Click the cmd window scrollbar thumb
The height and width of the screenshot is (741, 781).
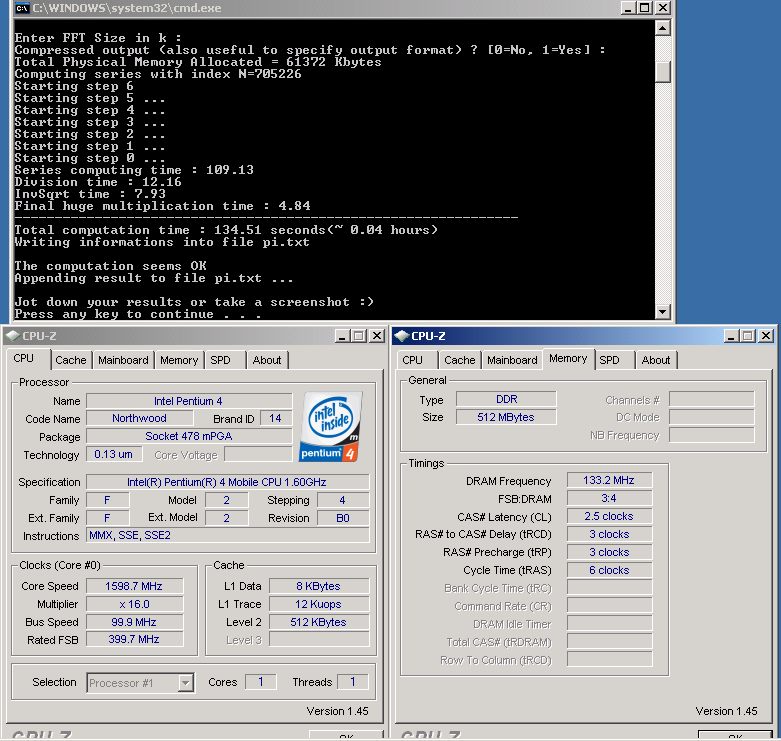click(x=662, y=71)
